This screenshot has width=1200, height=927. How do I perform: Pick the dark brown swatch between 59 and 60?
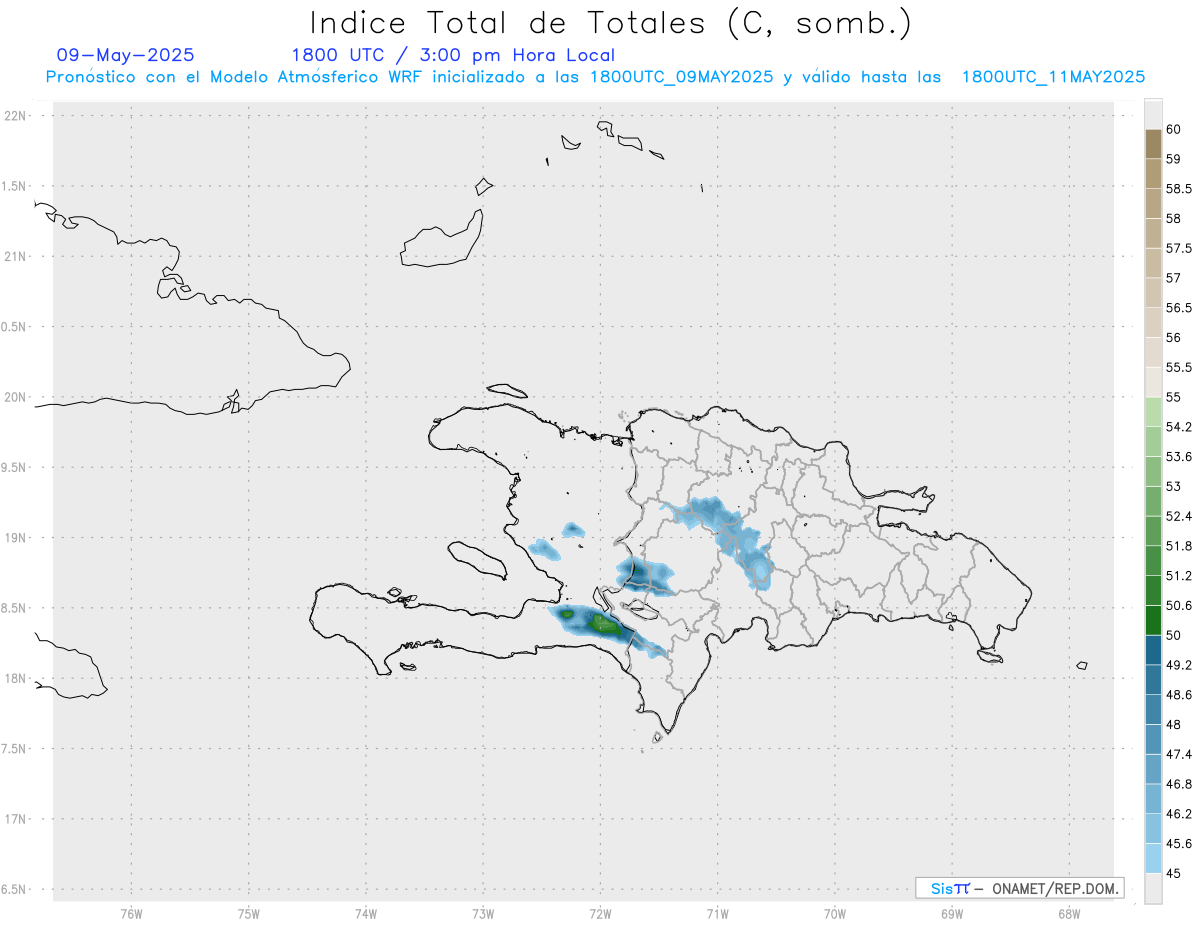1153,144
